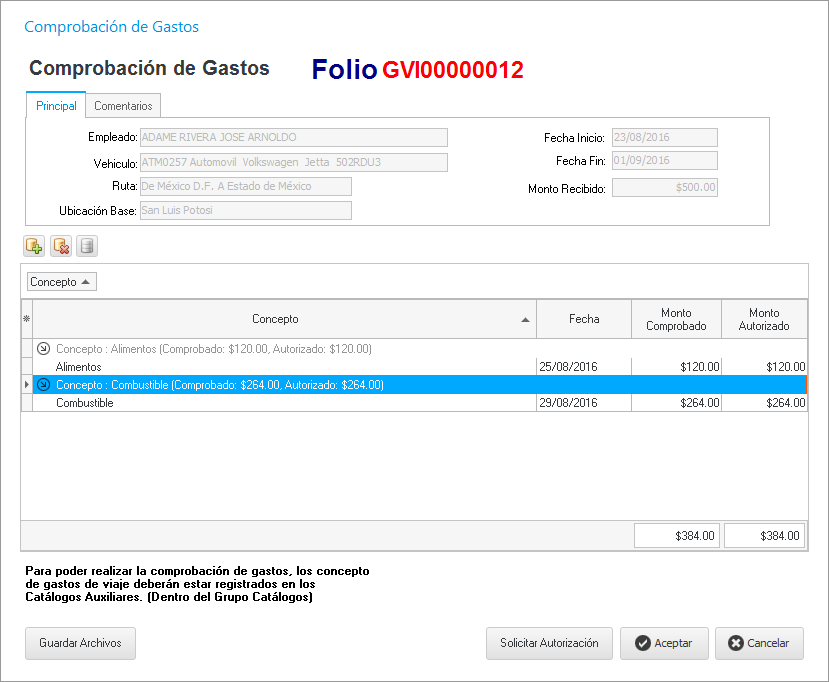Click the X icon on Cancelar

tap(736, 644)
